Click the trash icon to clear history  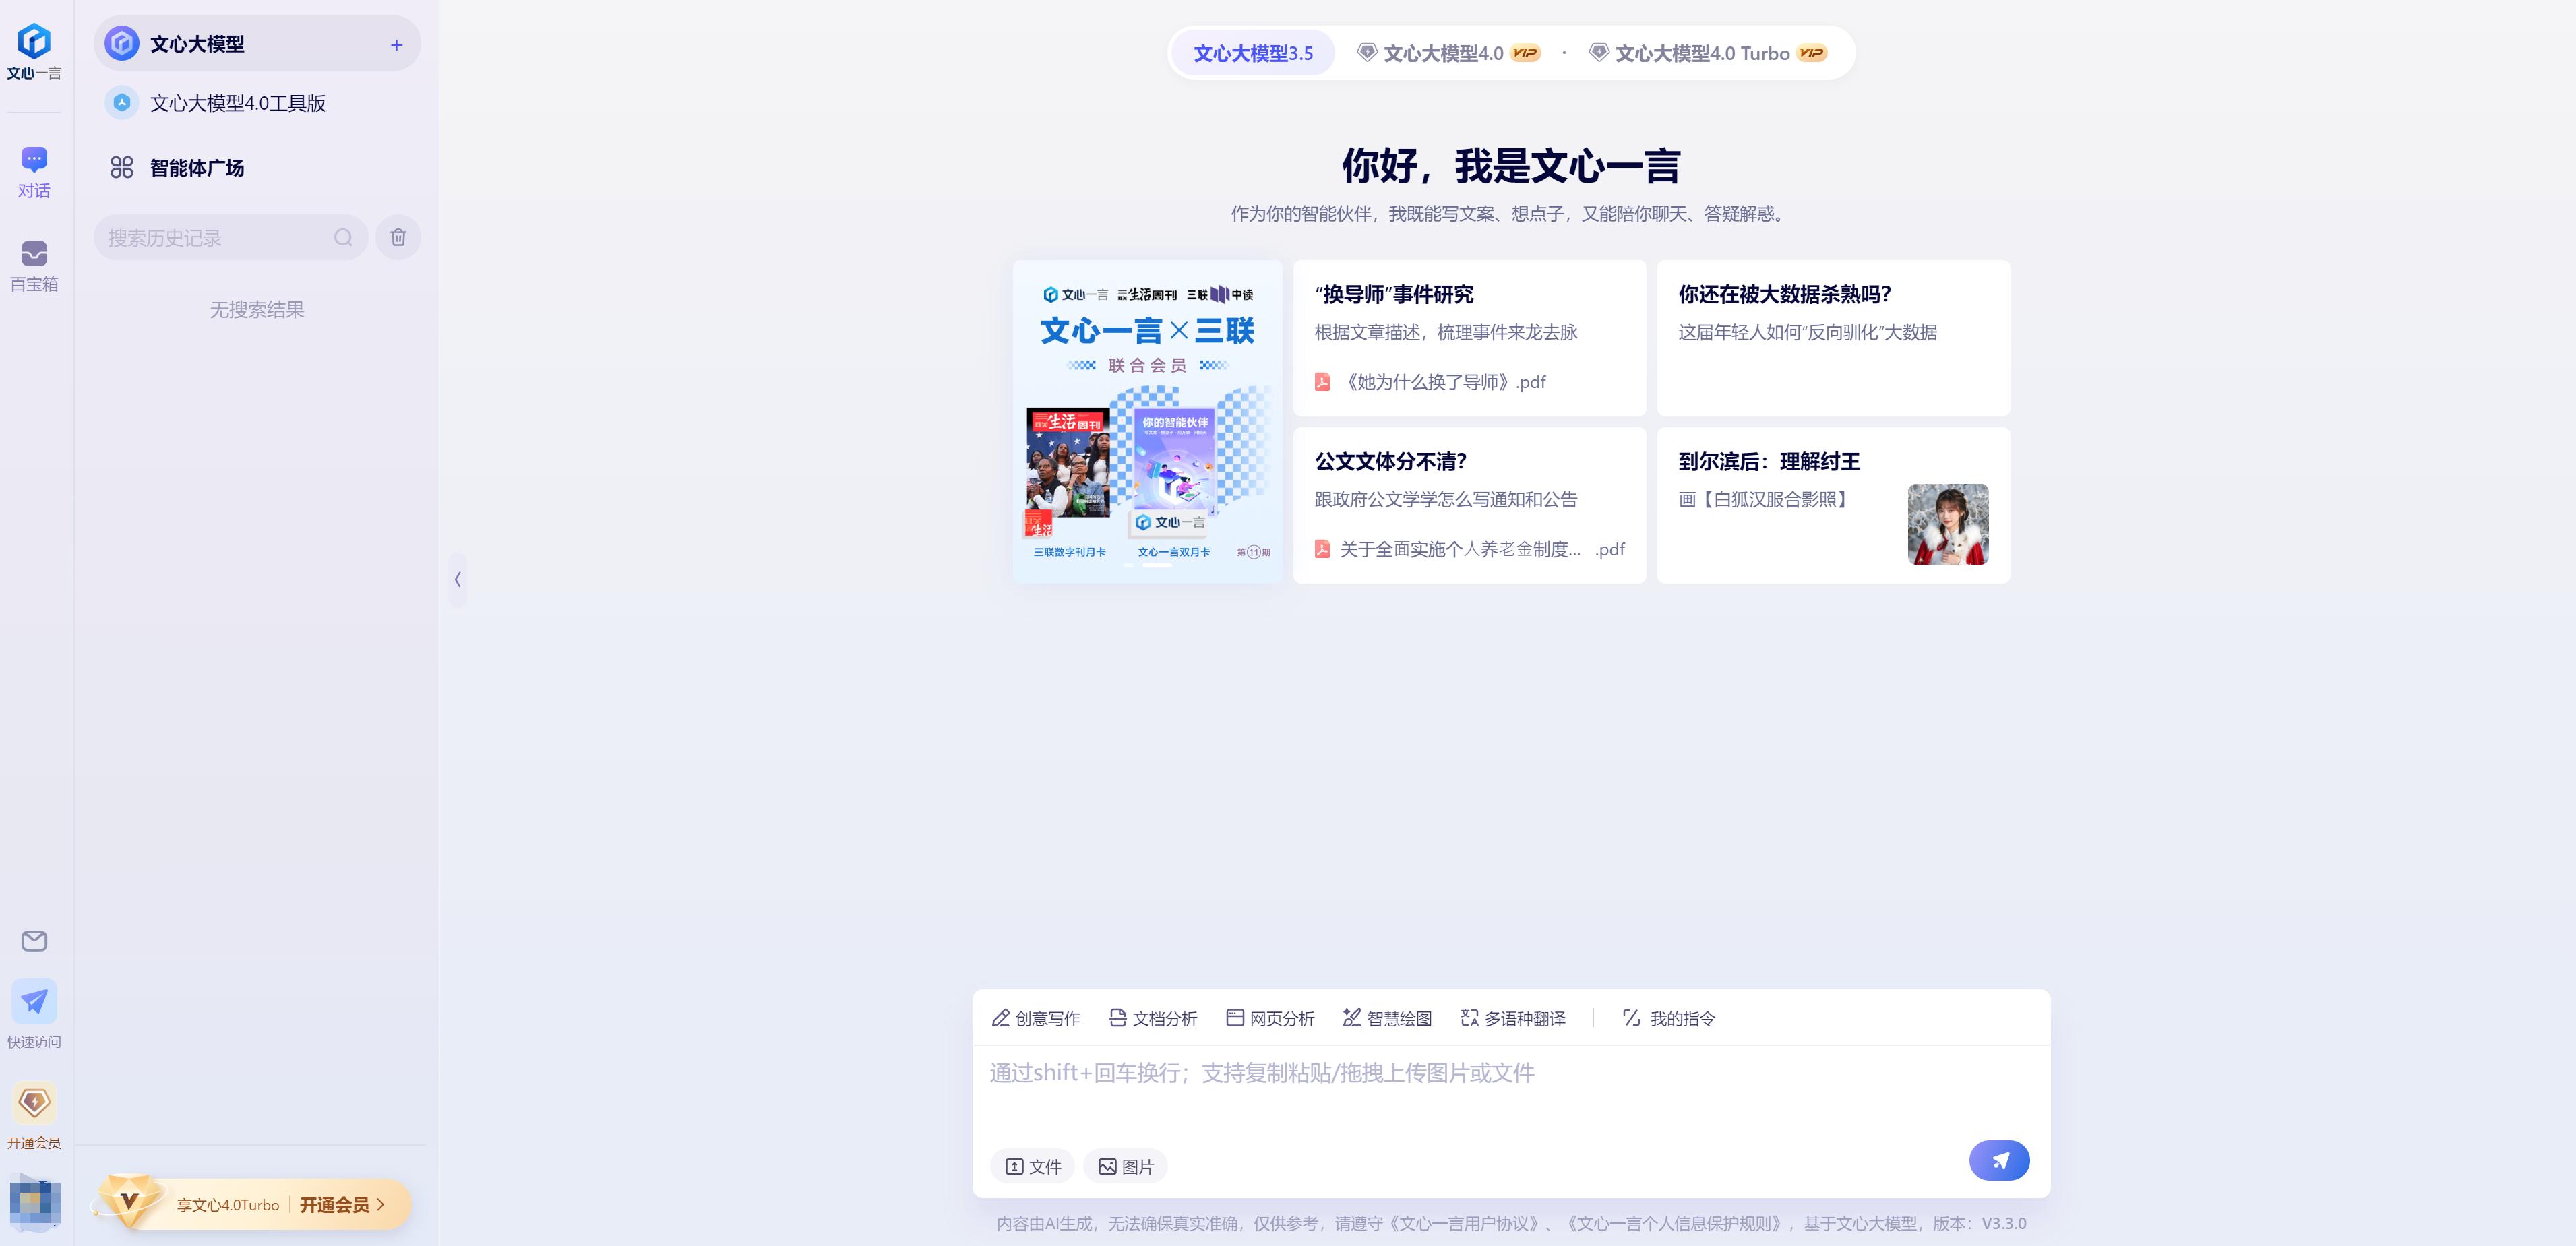point(398,237)
